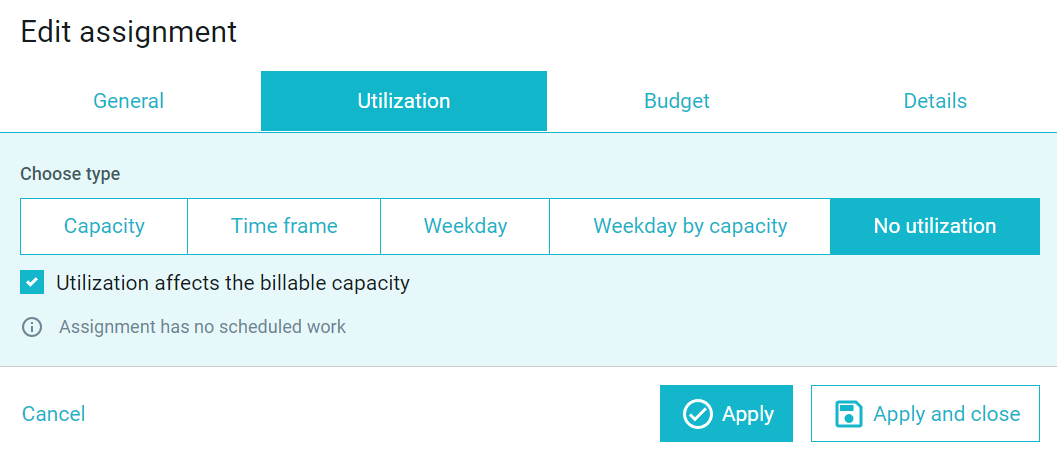Click the checkmark circle icon on the Apply button
This screenshot has width=1057, height=458.
[x=698, y=413]
